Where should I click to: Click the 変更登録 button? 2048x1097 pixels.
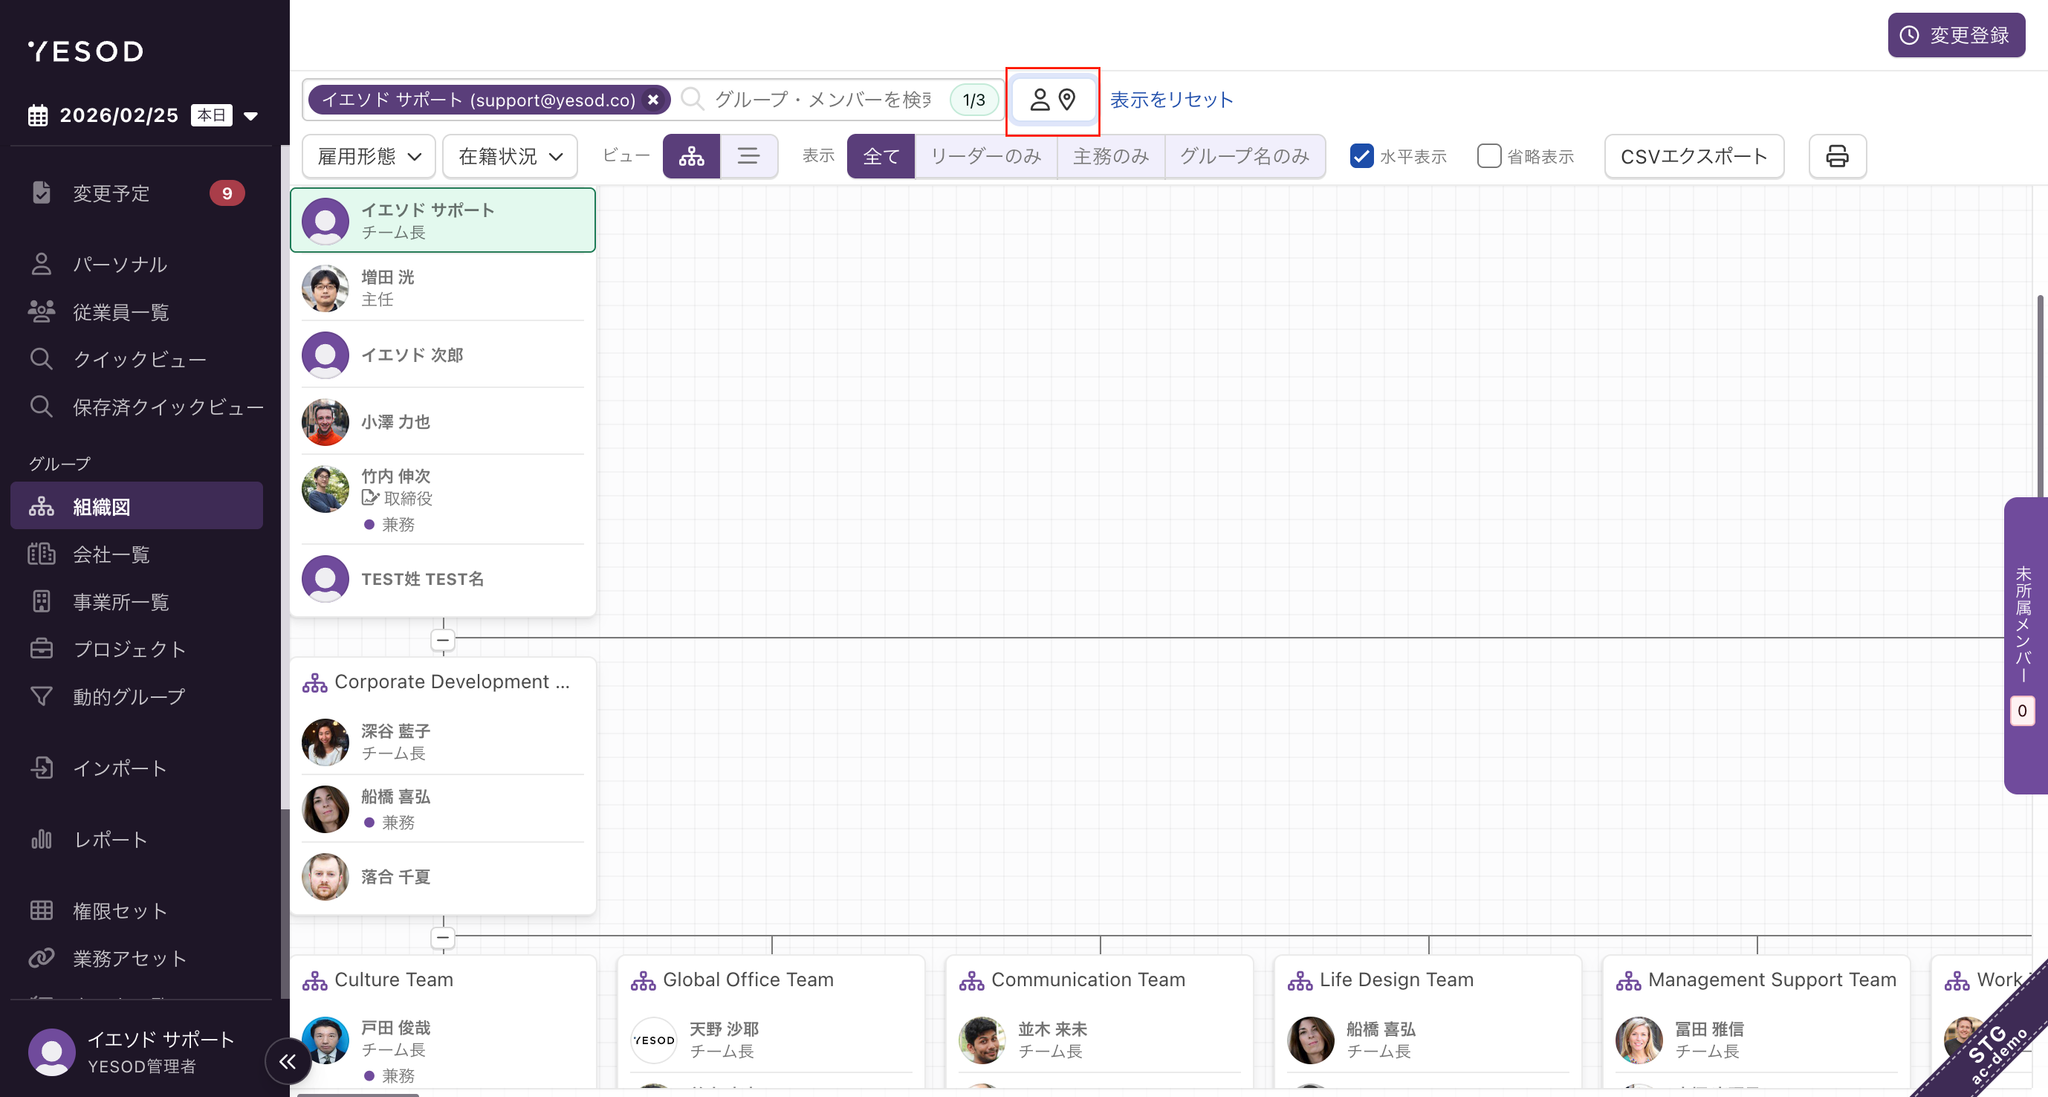click(1955, 35)
